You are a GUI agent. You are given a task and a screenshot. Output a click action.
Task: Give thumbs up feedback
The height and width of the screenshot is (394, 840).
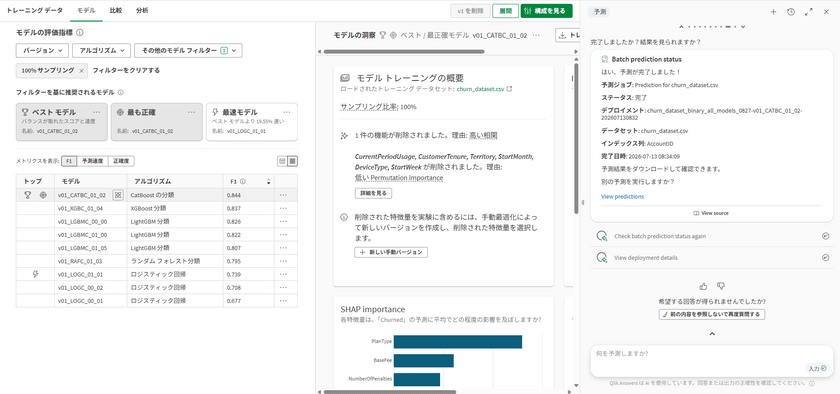click(x=703, y=286)
